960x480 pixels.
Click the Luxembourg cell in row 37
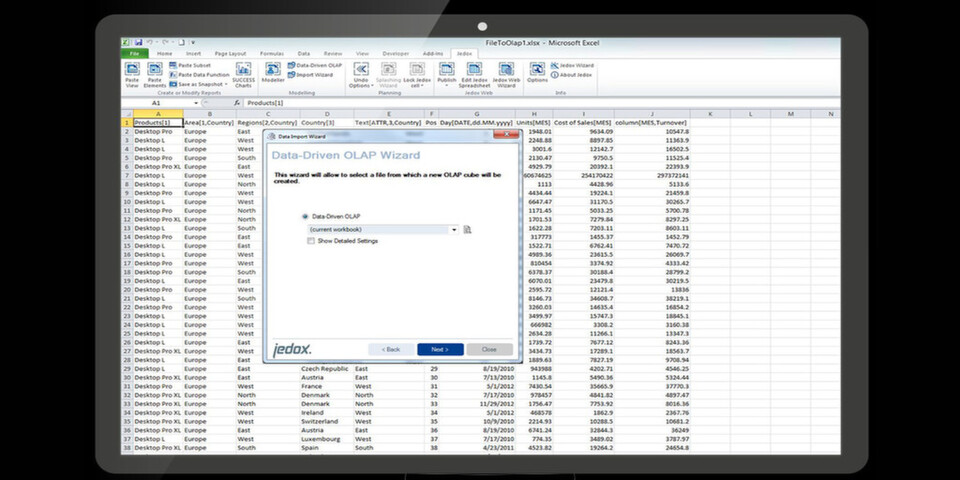pyautogui.click(x=326, y=439)
